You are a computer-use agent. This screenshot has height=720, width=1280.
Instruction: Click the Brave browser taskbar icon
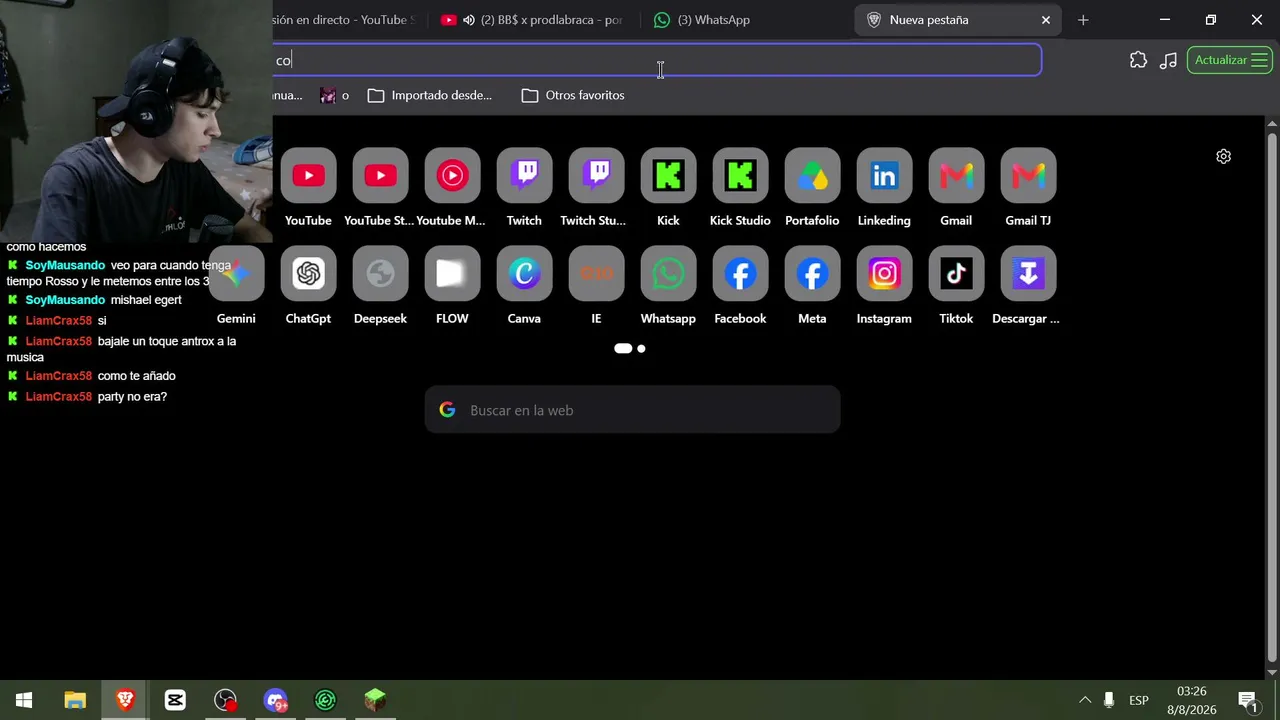(x=125, y=700)
